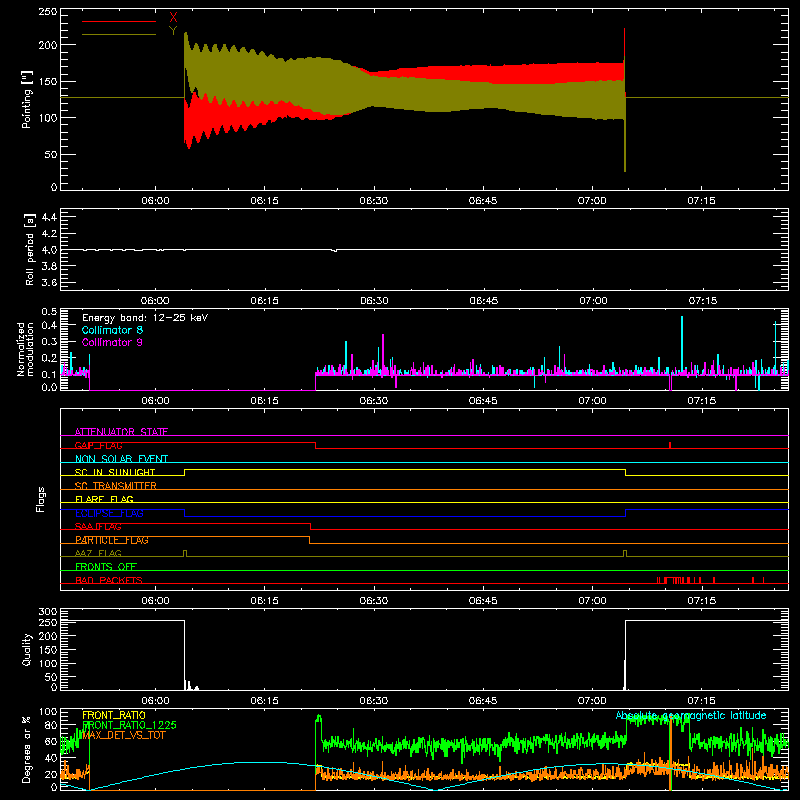The height and width of the screenshot is (800, 800).
Task: Click the green FRONT_RATIO_1225 legend label
Action: click(129, 725)
